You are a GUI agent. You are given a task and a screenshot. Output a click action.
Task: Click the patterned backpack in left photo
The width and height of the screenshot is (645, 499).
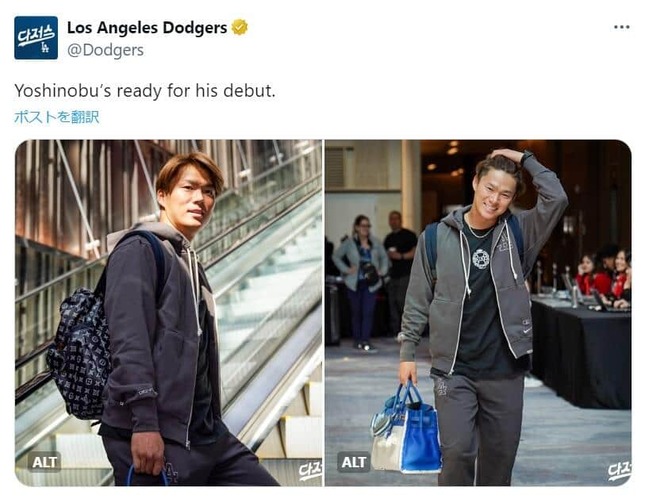80,353
